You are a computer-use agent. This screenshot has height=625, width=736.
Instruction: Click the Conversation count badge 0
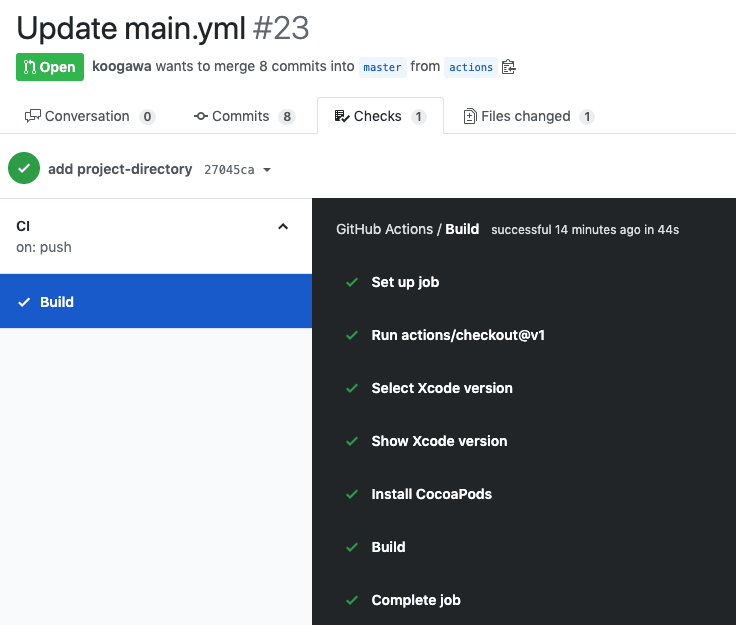(147, 116)
